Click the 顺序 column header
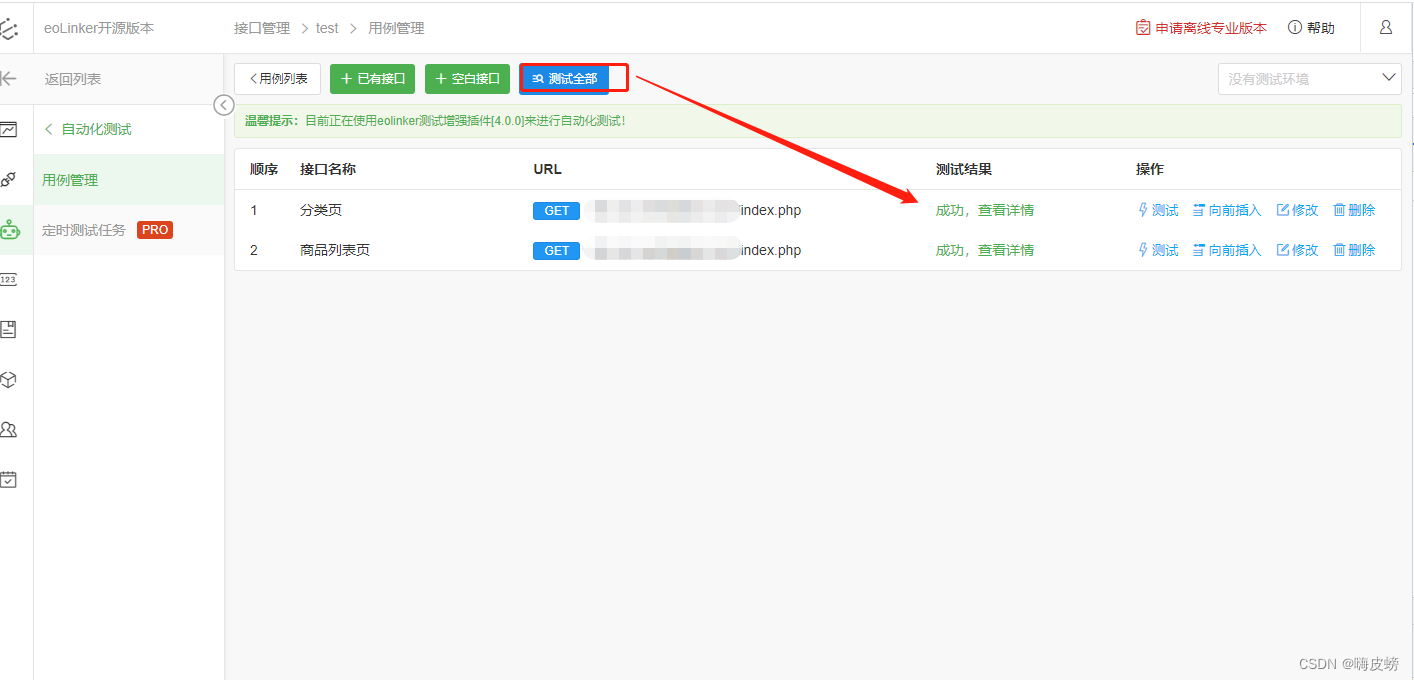Screen dimensions: 1414x680 click(264, 169)
